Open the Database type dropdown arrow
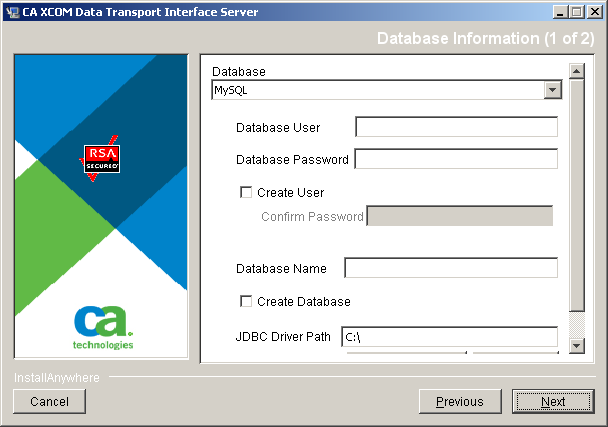Screen dimensions: 608x427 tap(553, 90)
